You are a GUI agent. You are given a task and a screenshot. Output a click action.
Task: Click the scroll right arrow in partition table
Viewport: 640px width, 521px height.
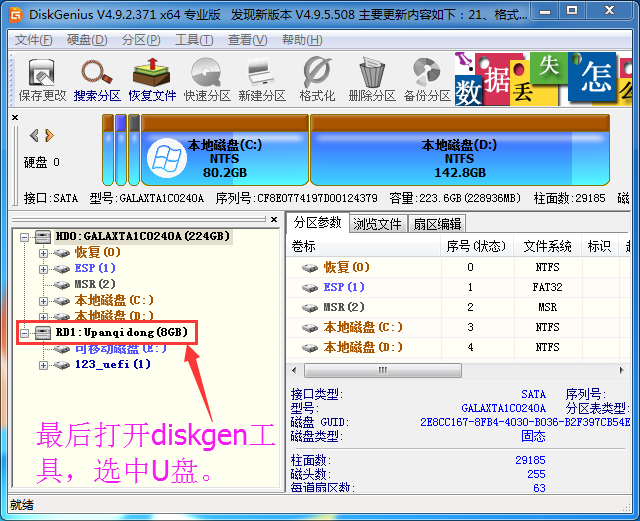pos(621,371)
